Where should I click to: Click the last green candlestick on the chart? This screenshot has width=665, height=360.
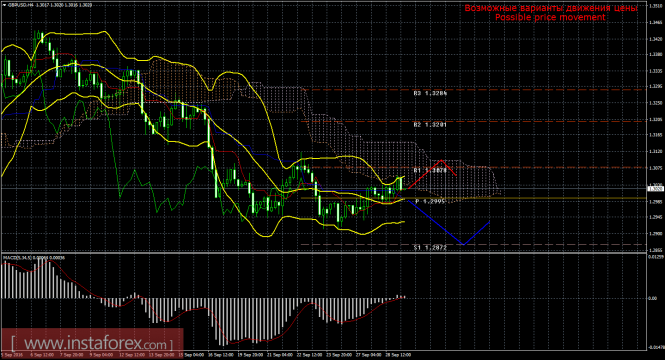(x=401, y=183)
